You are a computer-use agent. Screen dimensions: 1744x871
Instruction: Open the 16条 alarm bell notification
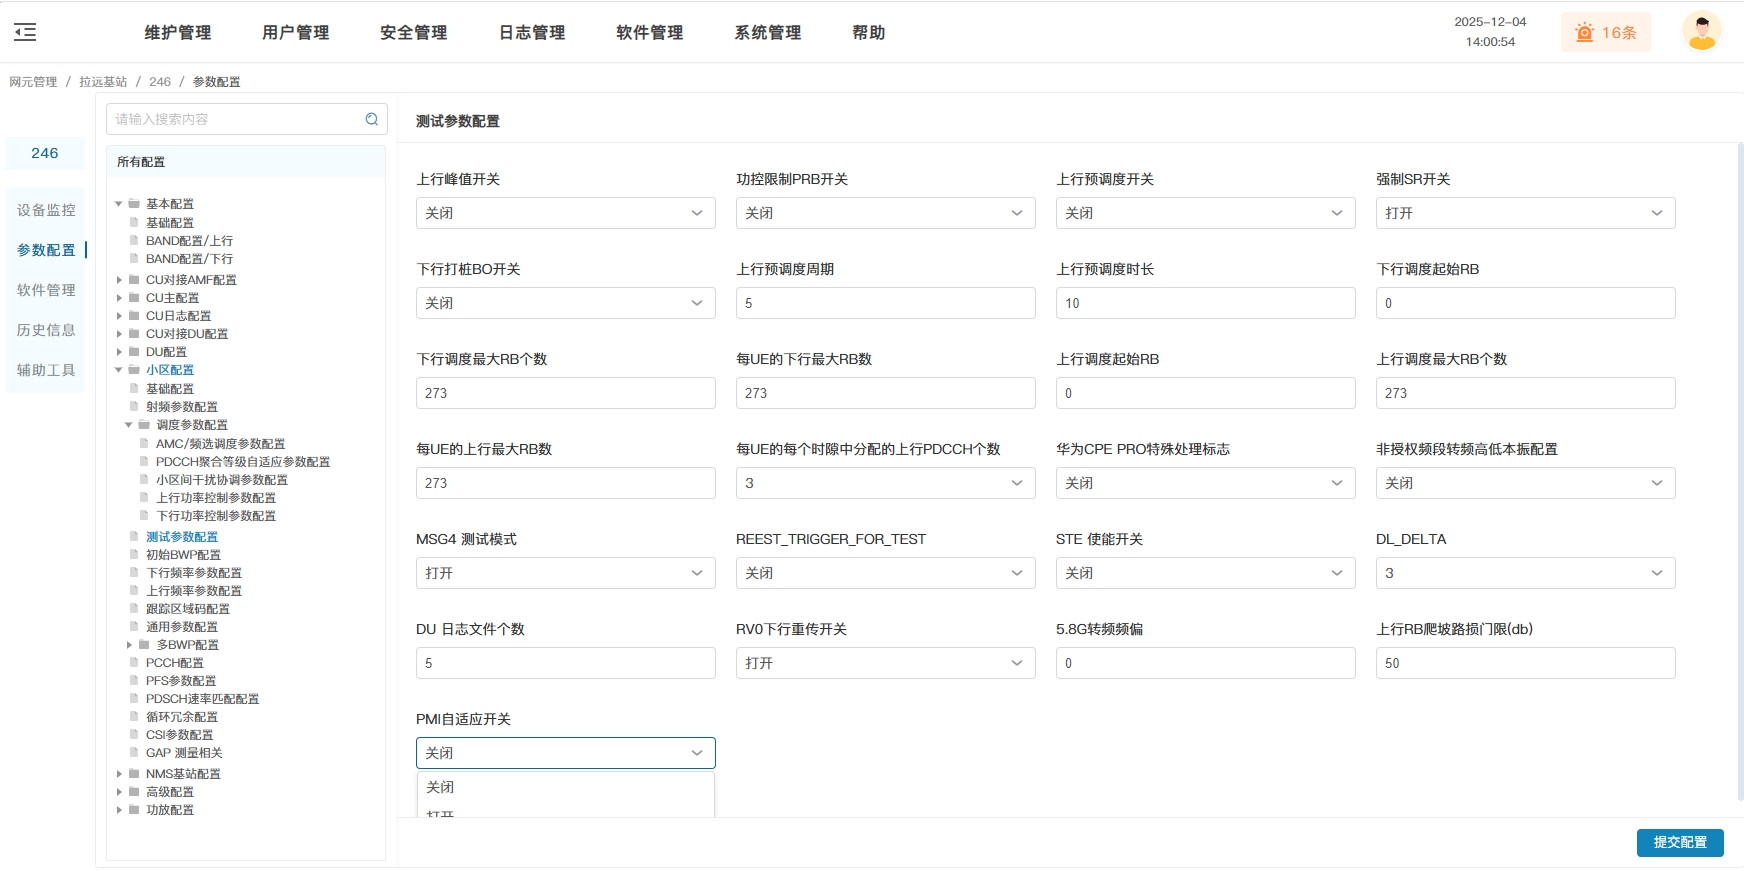click(1605, 32)
